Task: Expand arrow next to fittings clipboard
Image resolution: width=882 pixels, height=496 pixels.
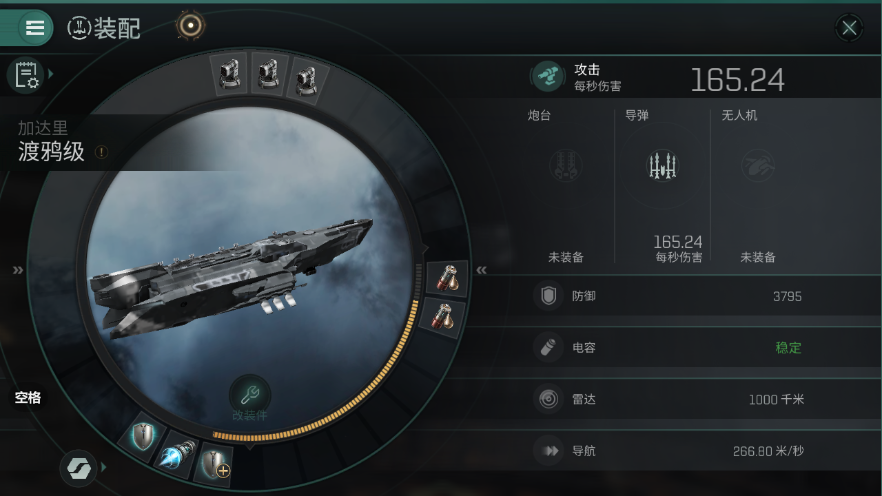Action: pyautogui.click(x=51, y=74)
